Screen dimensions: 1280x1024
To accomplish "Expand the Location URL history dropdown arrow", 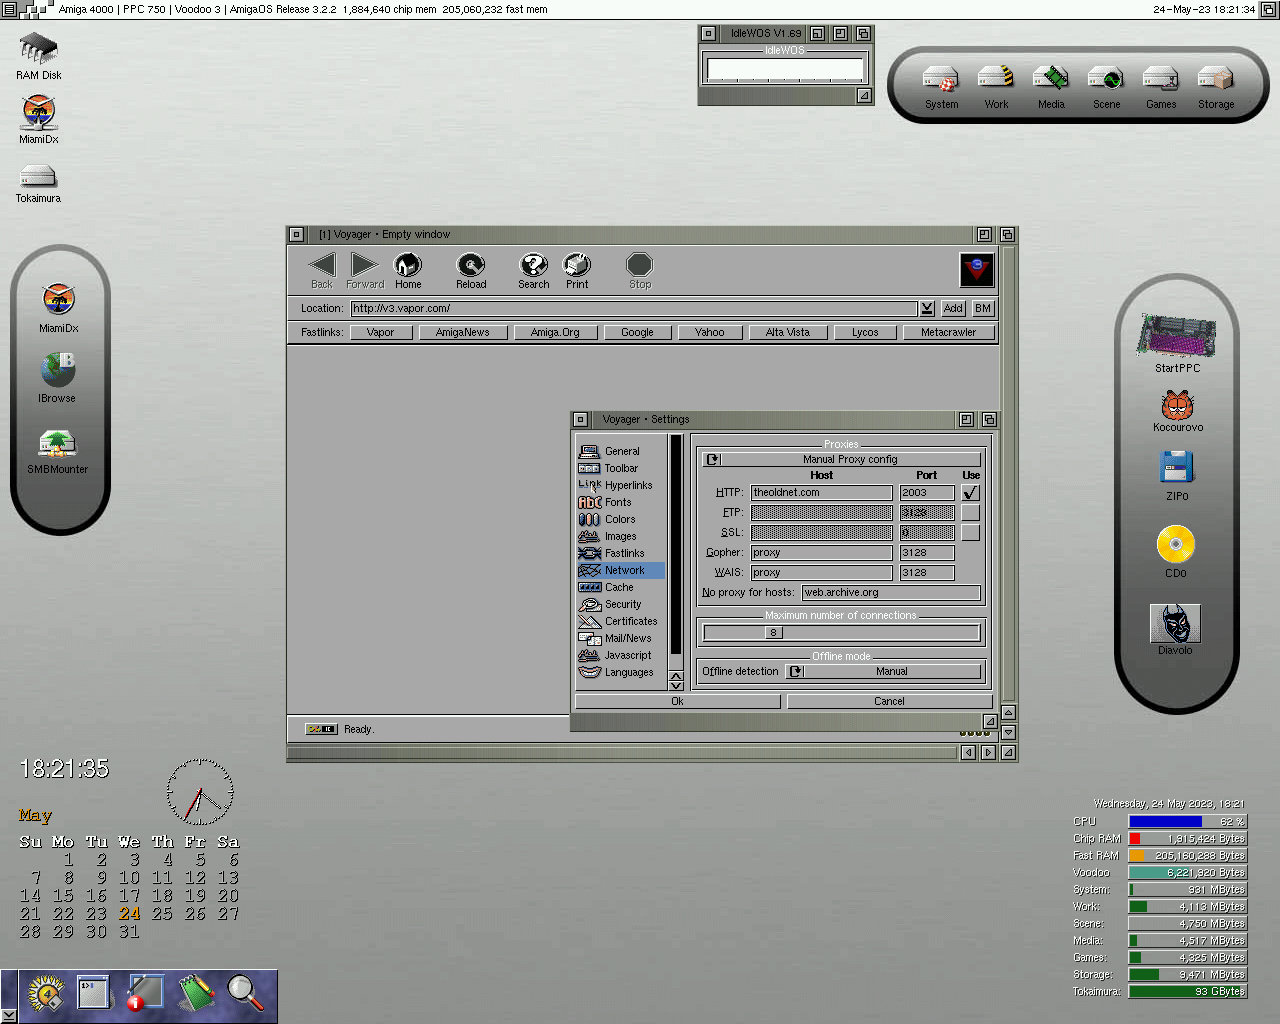I will pos(927,309).
